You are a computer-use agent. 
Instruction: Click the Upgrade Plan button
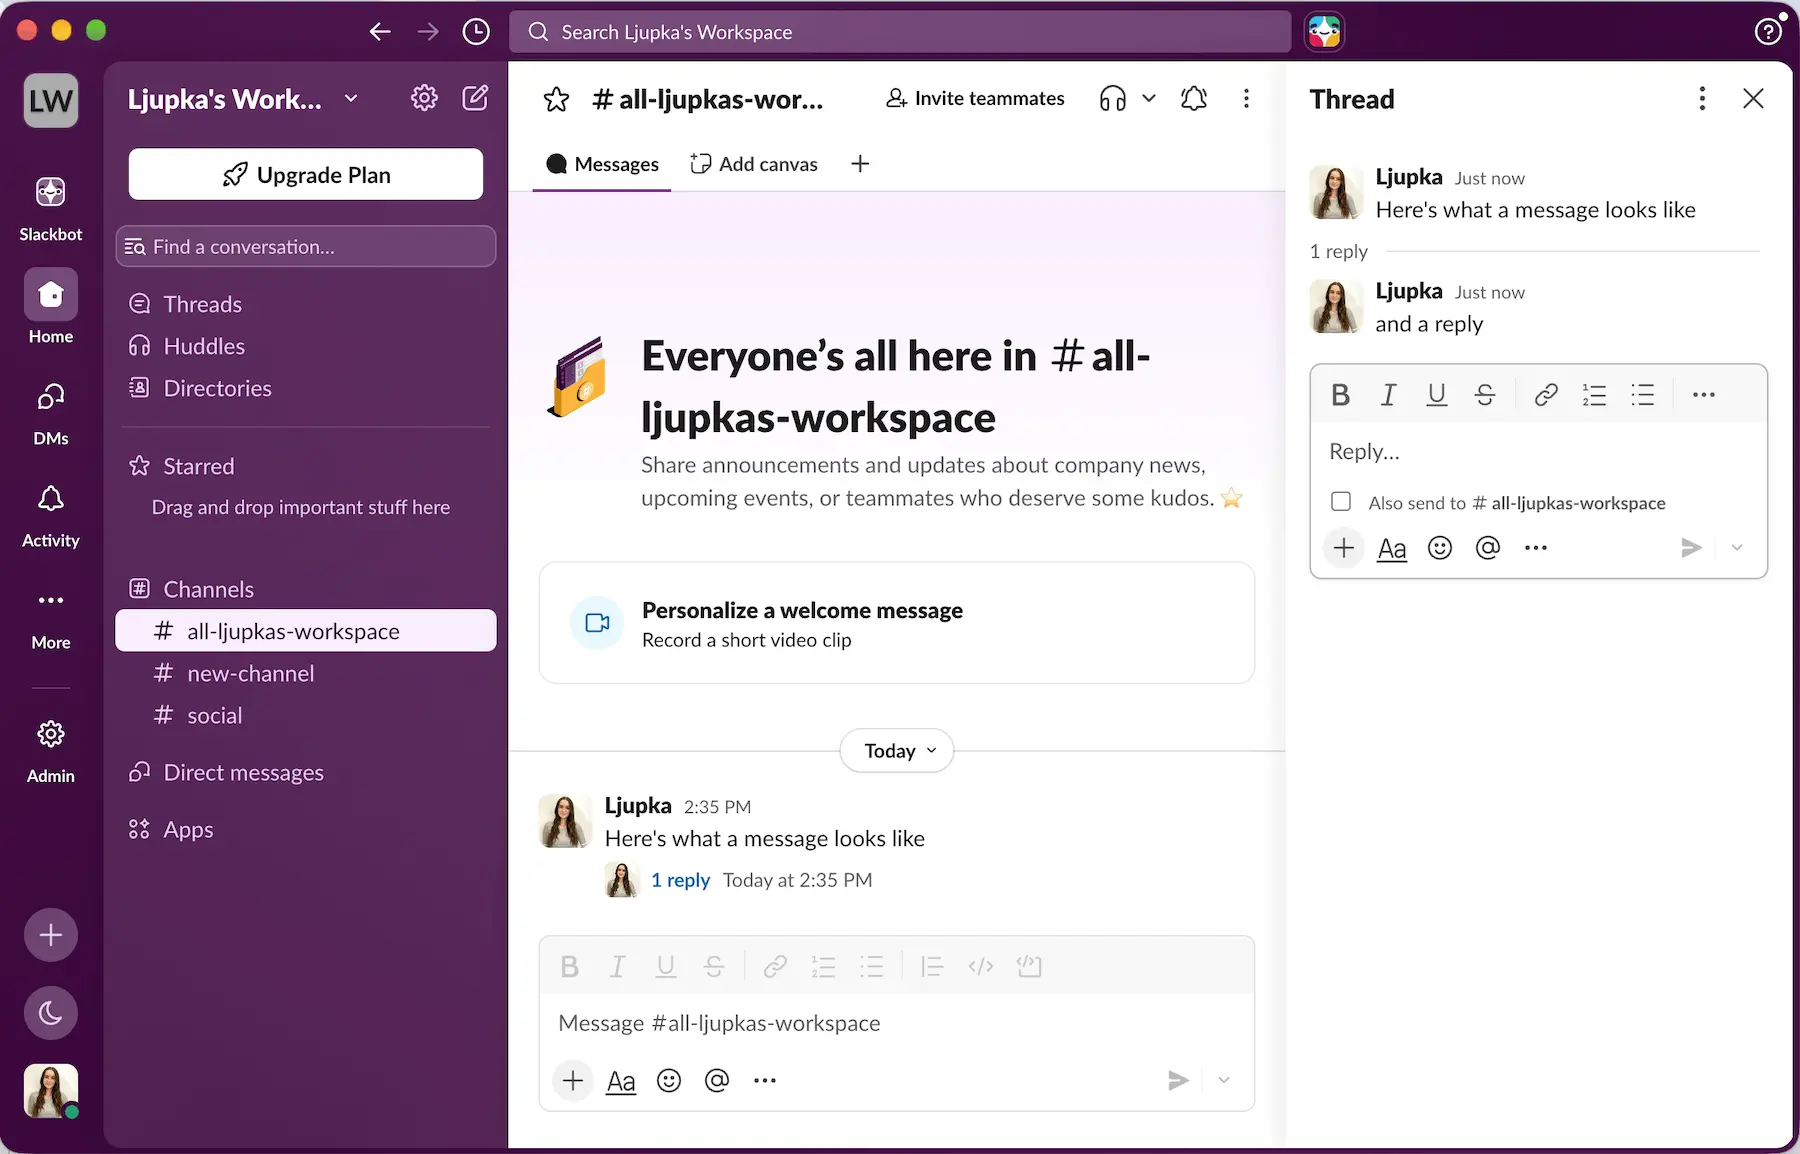[306, 175]
